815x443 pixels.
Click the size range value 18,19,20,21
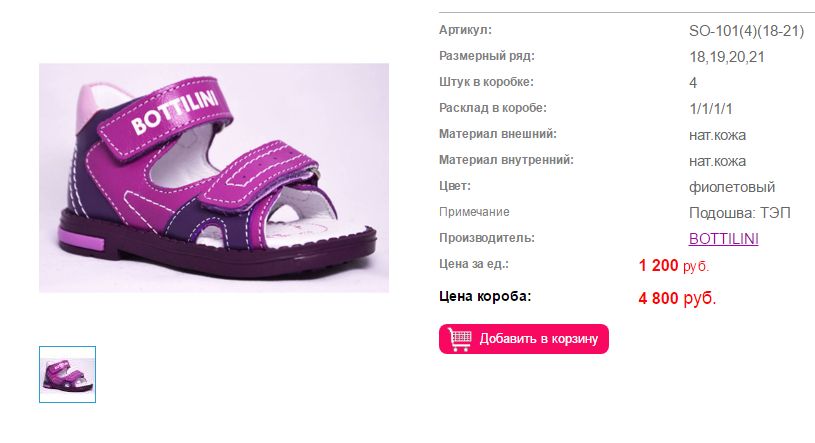pos(727,57)
